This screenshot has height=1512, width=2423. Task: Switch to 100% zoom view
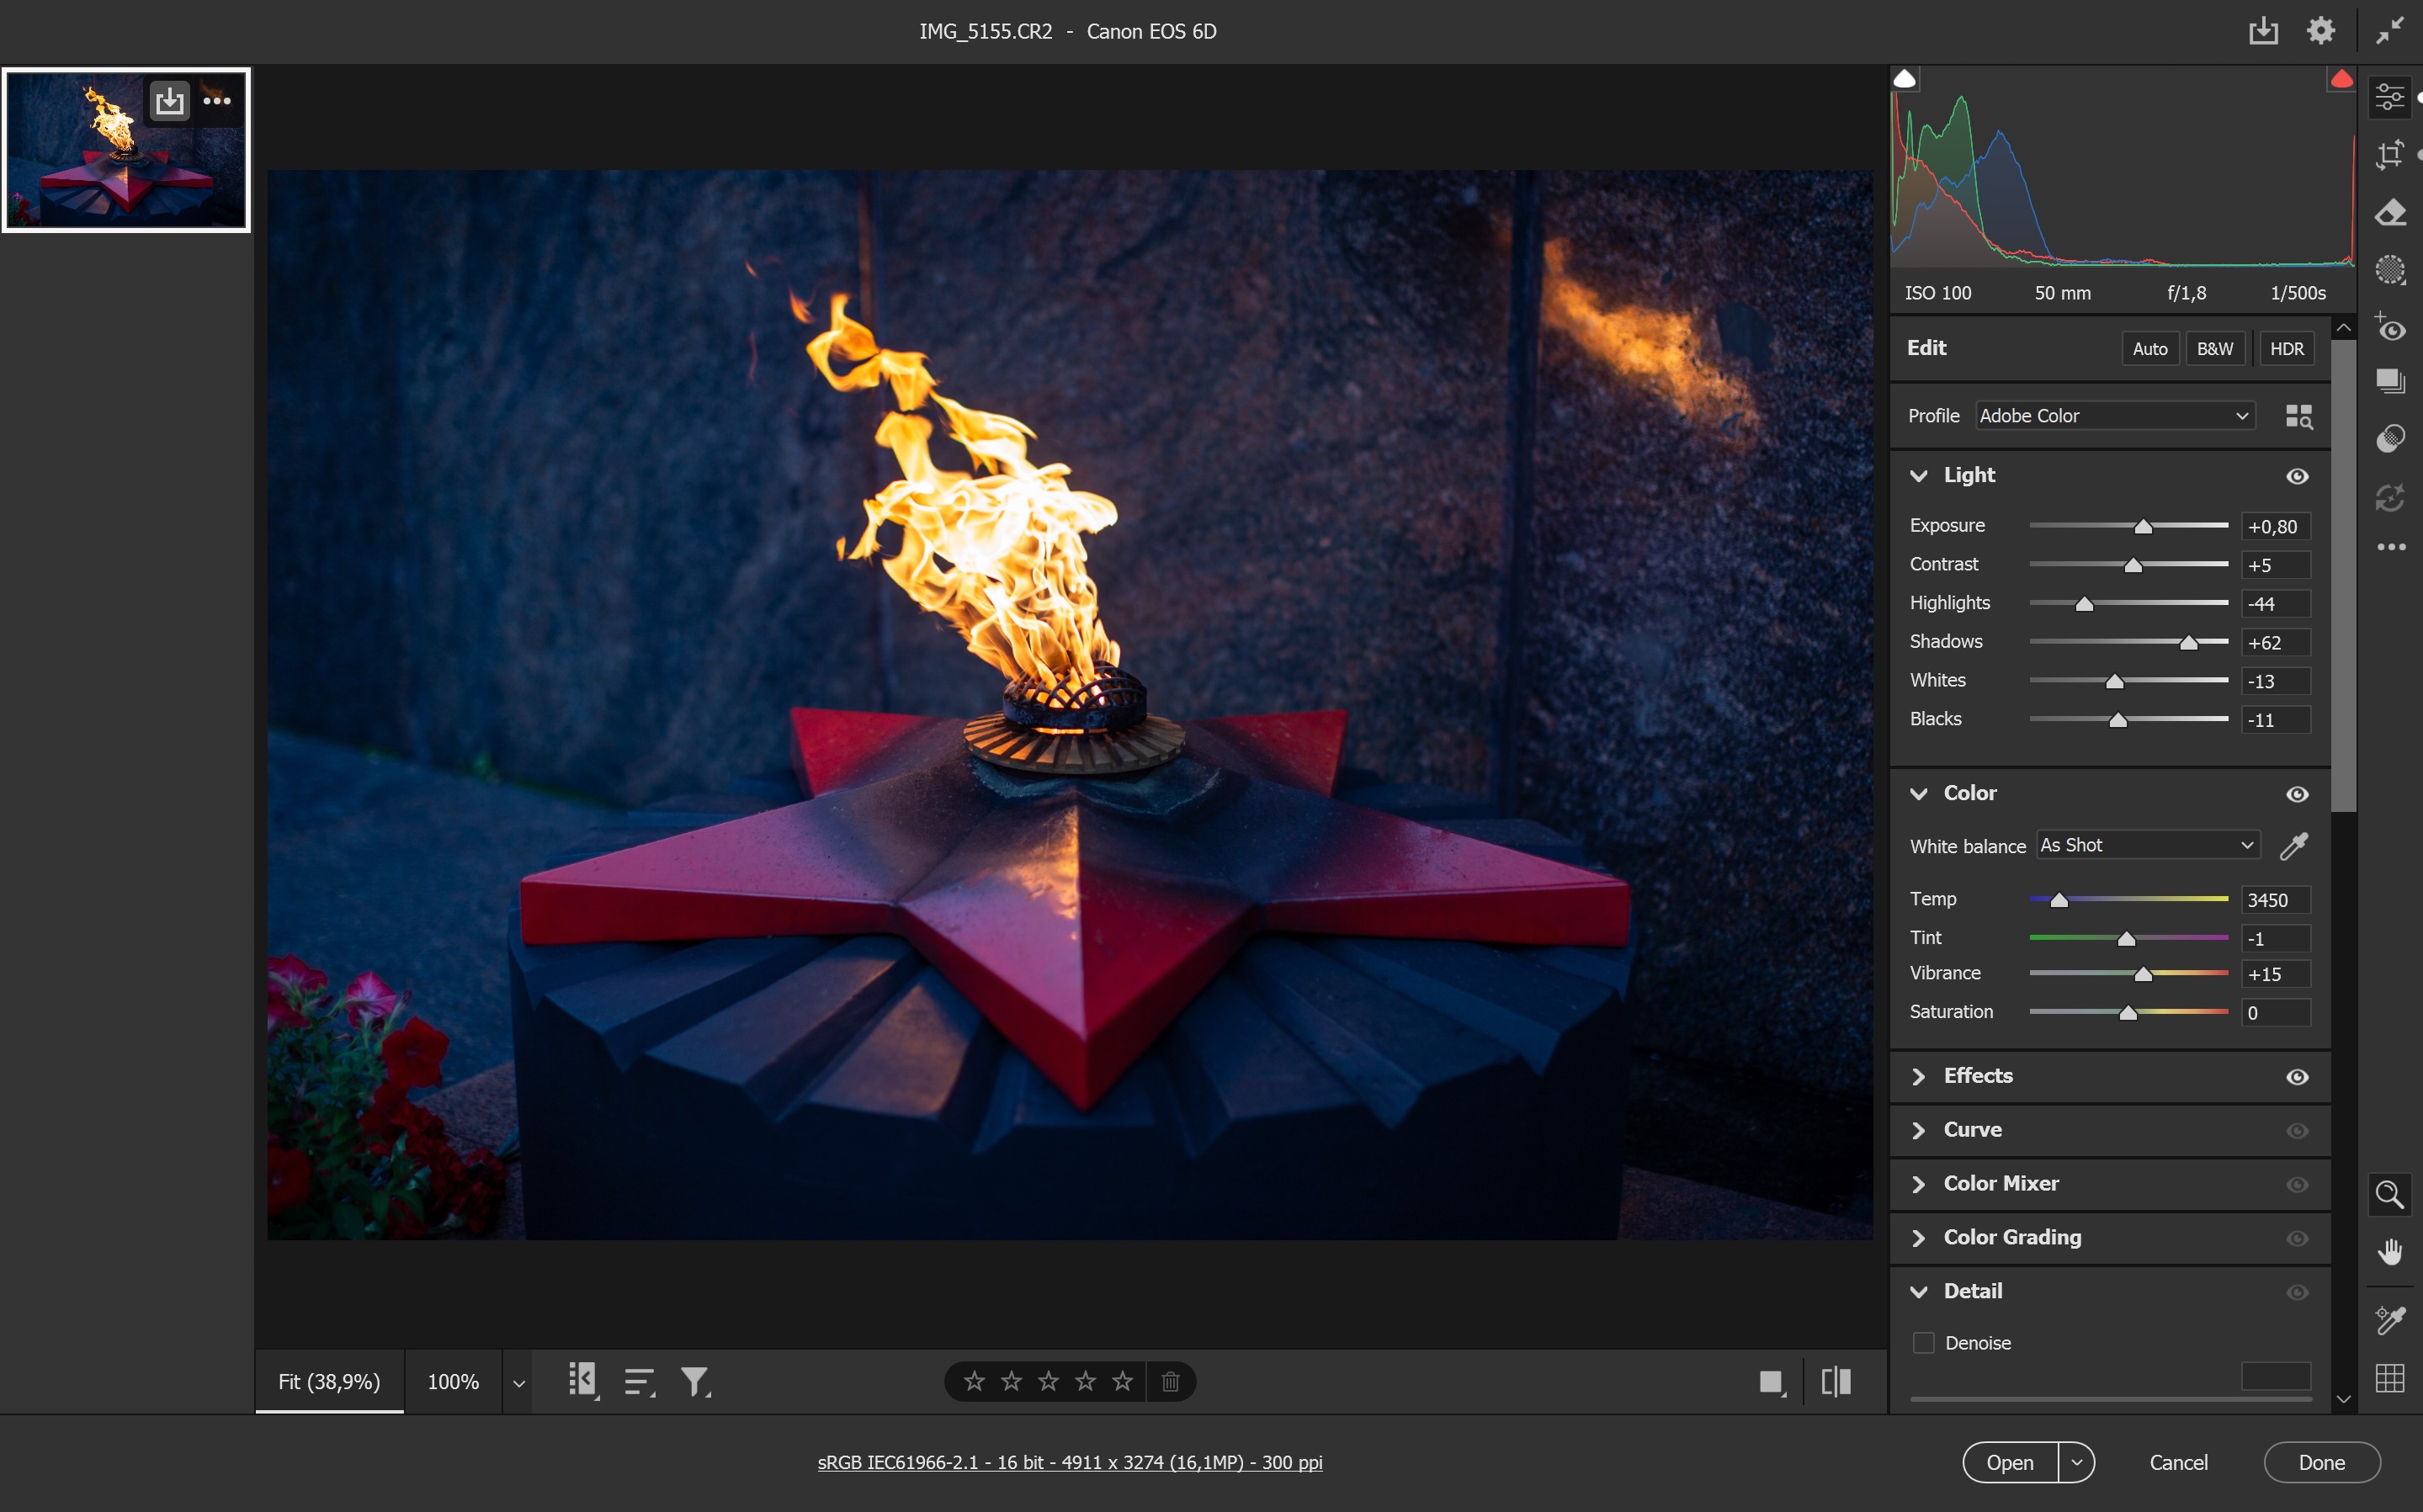[453, 1381]
